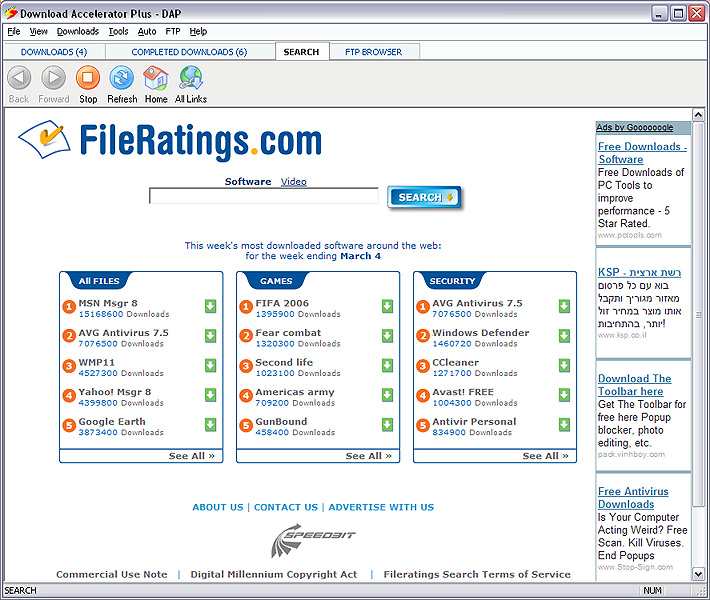Screen dimensions: 710x600
Task: Download Antivir Personal via green arrow
Action: pos(564,424)
